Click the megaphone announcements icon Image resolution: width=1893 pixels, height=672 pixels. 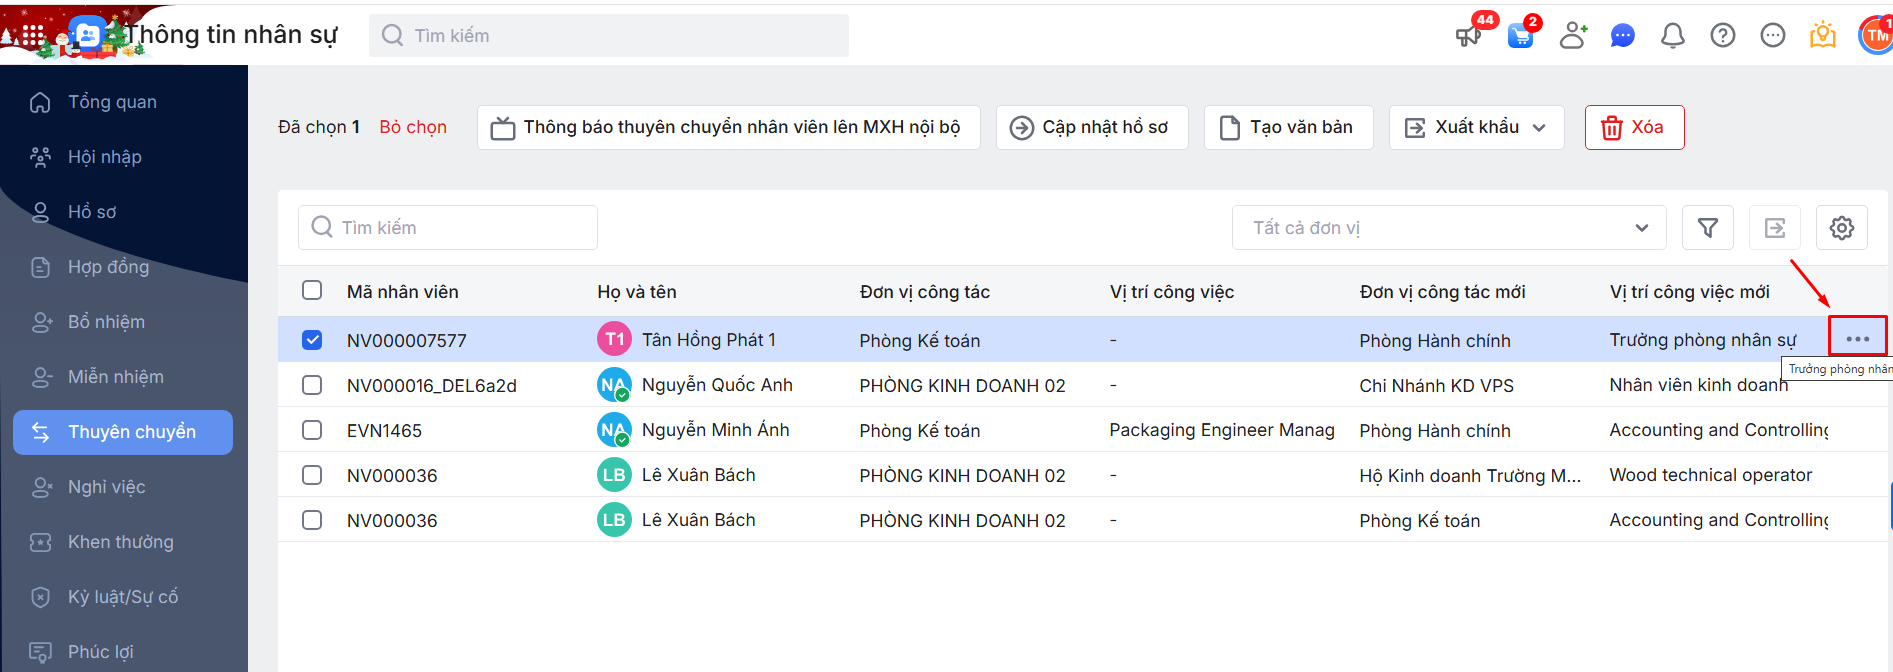(1468, 36)
